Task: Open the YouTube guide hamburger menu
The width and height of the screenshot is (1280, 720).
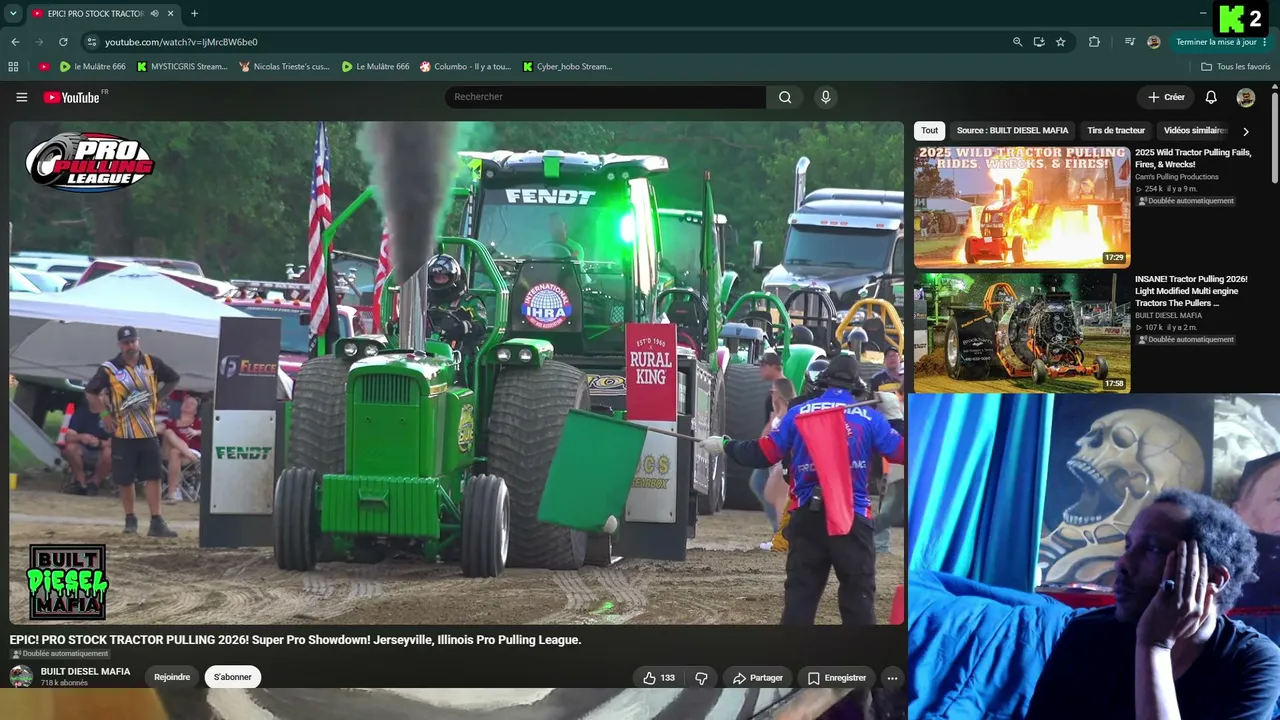Action: click(21, 97)
